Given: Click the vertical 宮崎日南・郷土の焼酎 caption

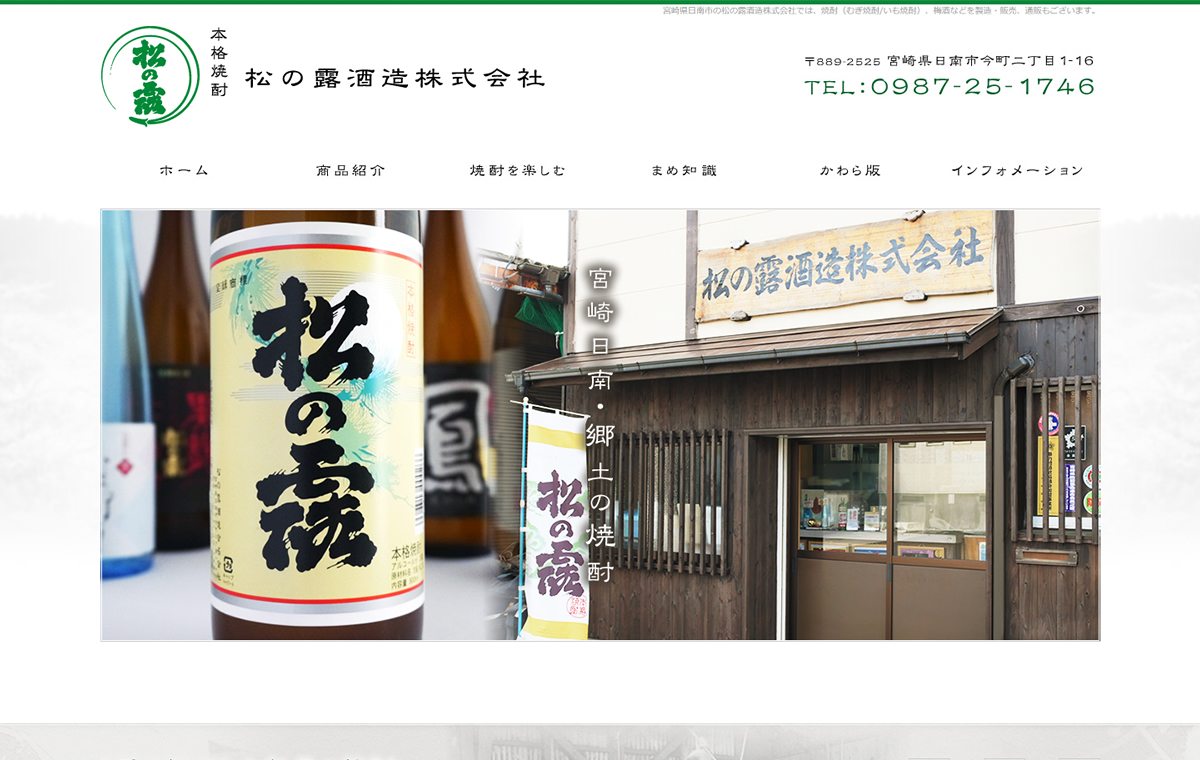Looking at the screenshot, I should 600,425.
